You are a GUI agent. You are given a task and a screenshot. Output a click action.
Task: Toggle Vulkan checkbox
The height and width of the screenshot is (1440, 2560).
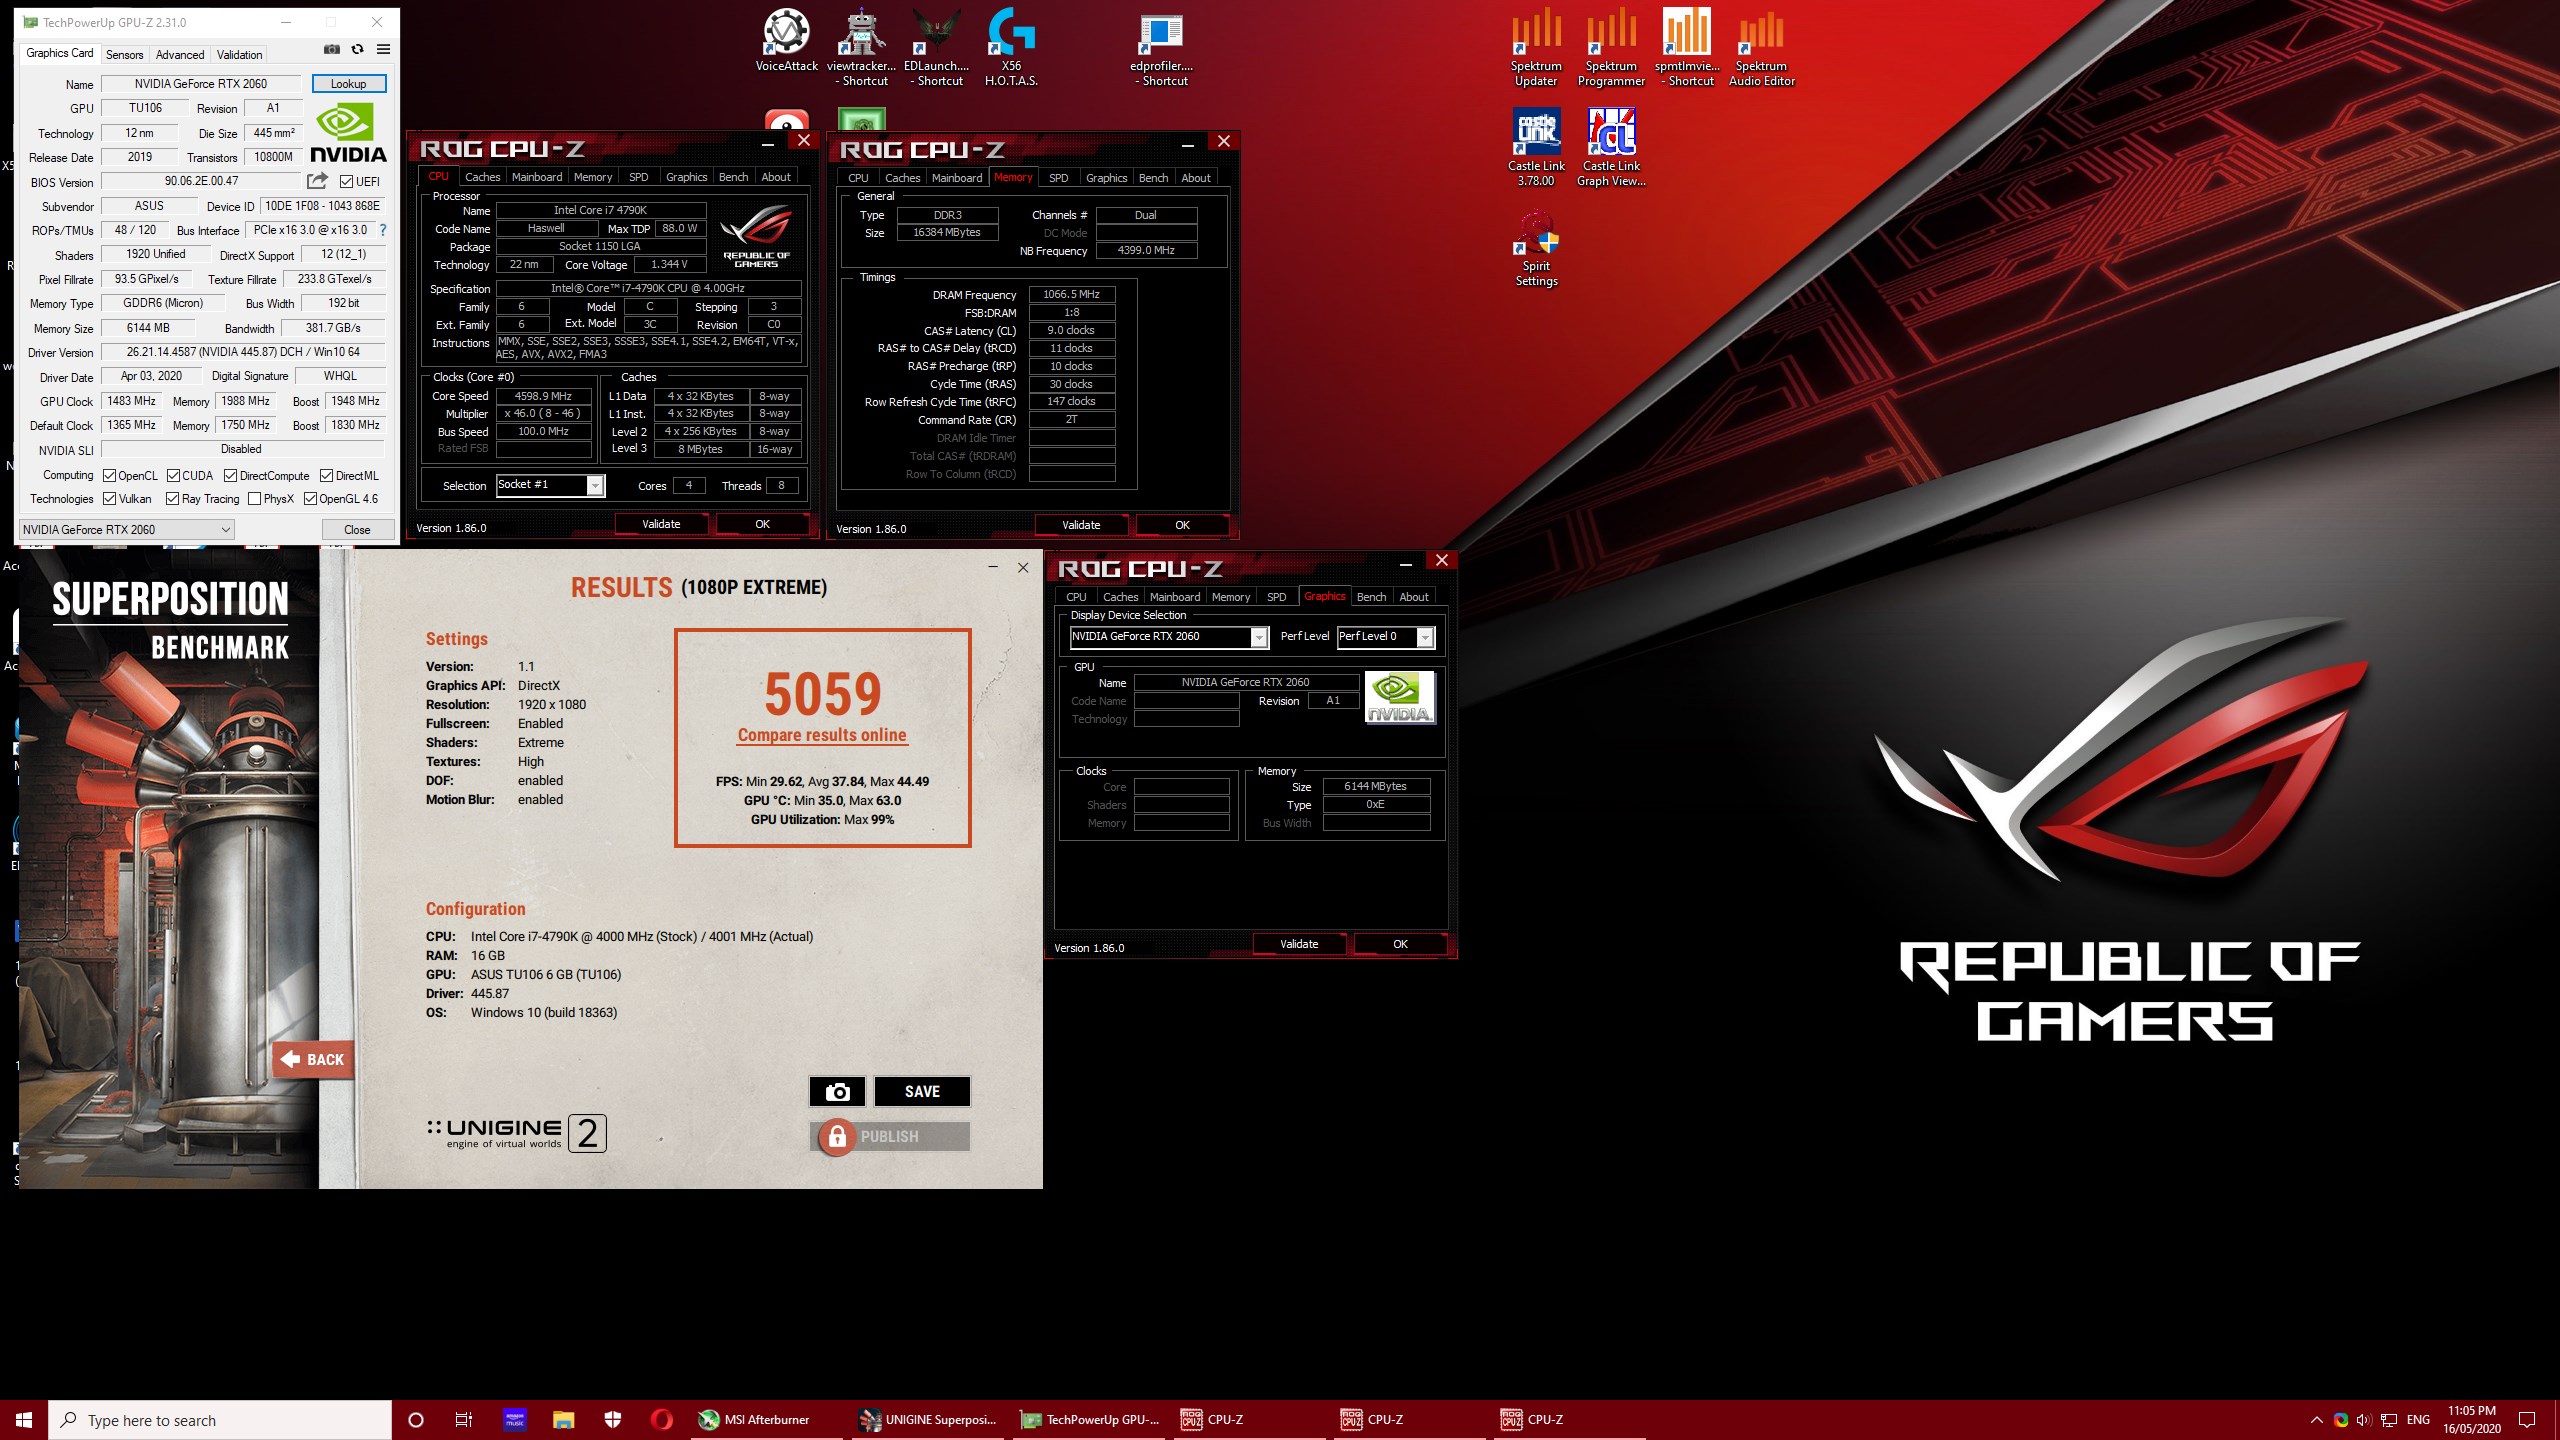(x=110, y=499)
